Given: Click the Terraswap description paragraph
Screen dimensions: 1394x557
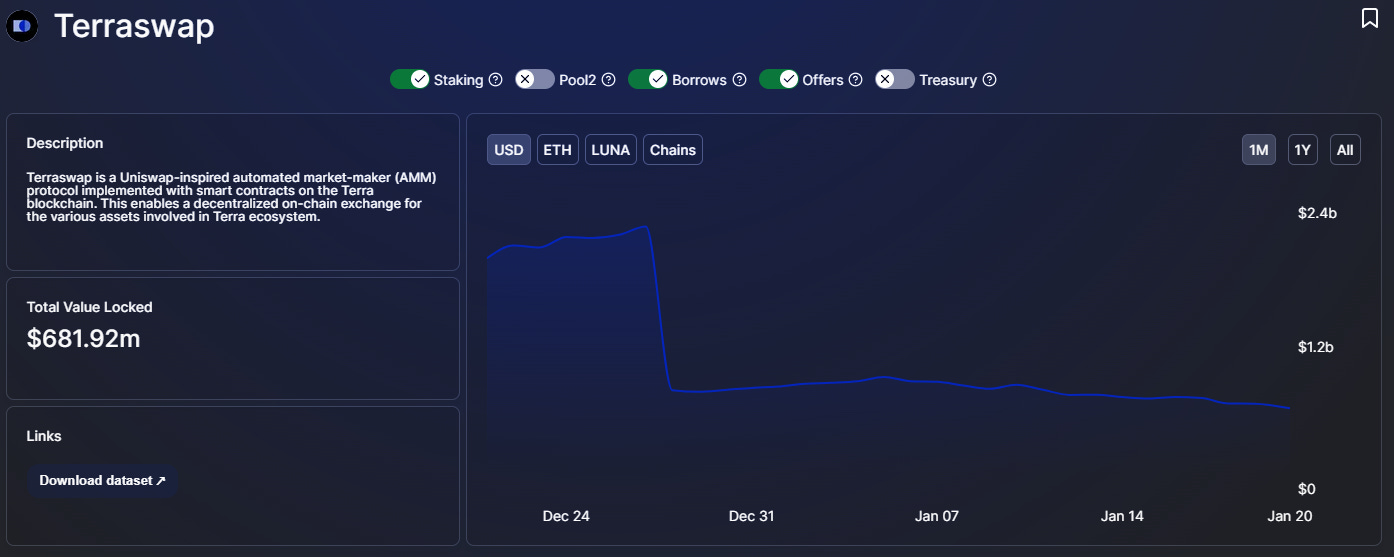Looking at the screenshot, I should (x=232, y=197).
